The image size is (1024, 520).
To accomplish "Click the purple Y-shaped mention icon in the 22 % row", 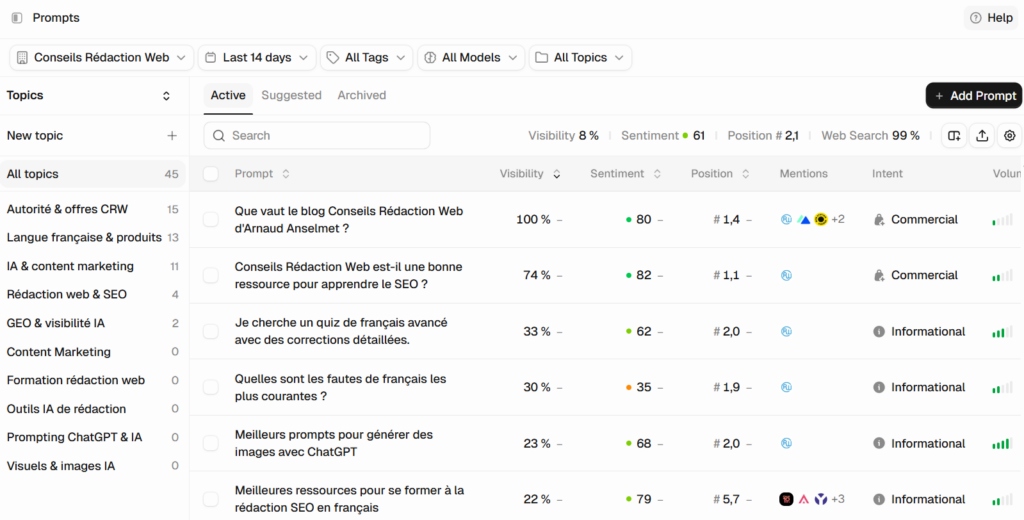I will pyautogui.click(x=821, y=500).
